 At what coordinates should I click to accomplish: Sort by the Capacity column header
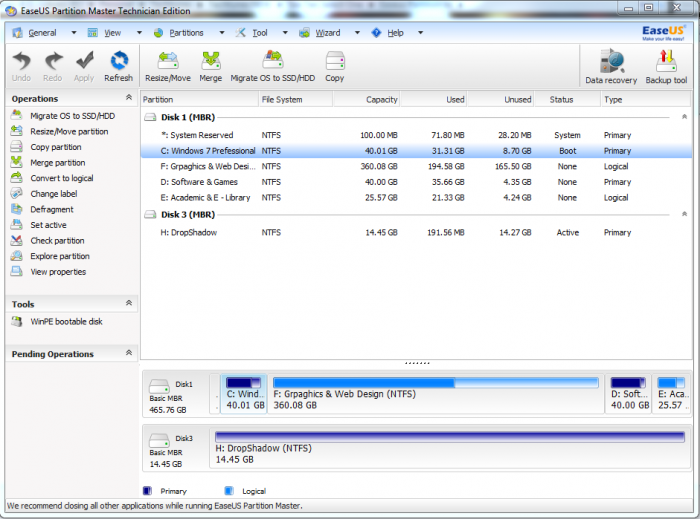pyautogui.click(x=367, y=100)
